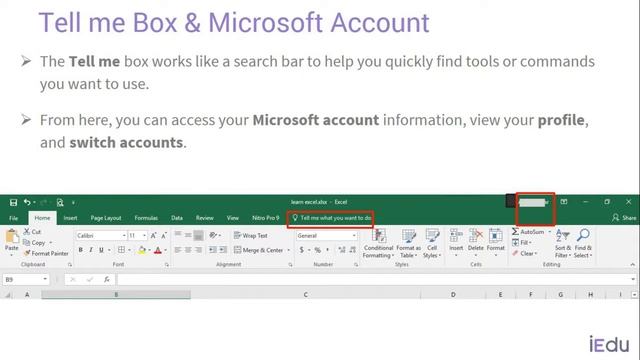
Task: Toggle Wrap Text
Action: 251,236
